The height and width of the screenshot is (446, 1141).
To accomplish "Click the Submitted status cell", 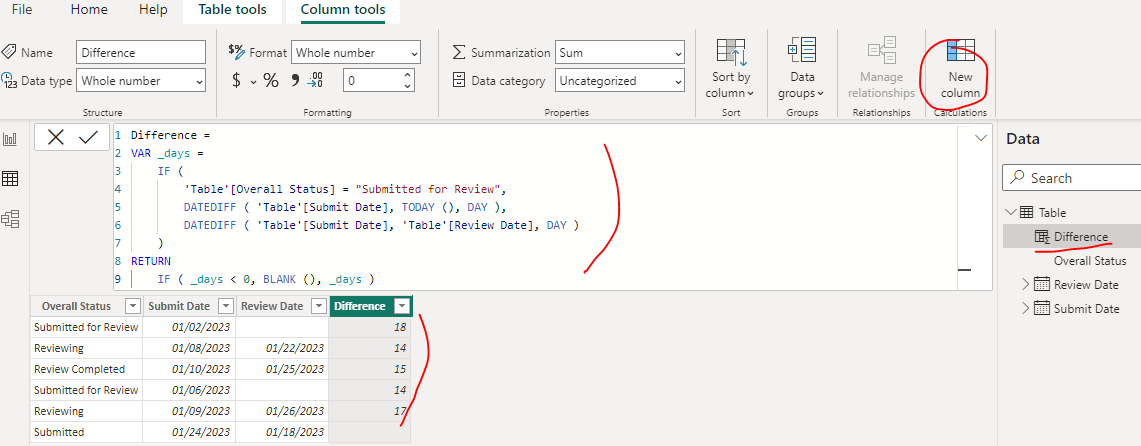I will [x=86, y=432].
